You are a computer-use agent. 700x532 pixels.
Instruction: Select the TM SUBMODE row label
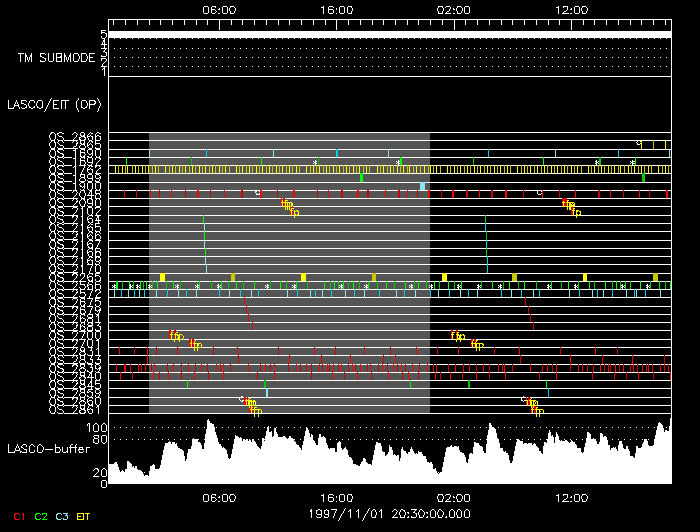pyautogui.click(x=56, y=58)
